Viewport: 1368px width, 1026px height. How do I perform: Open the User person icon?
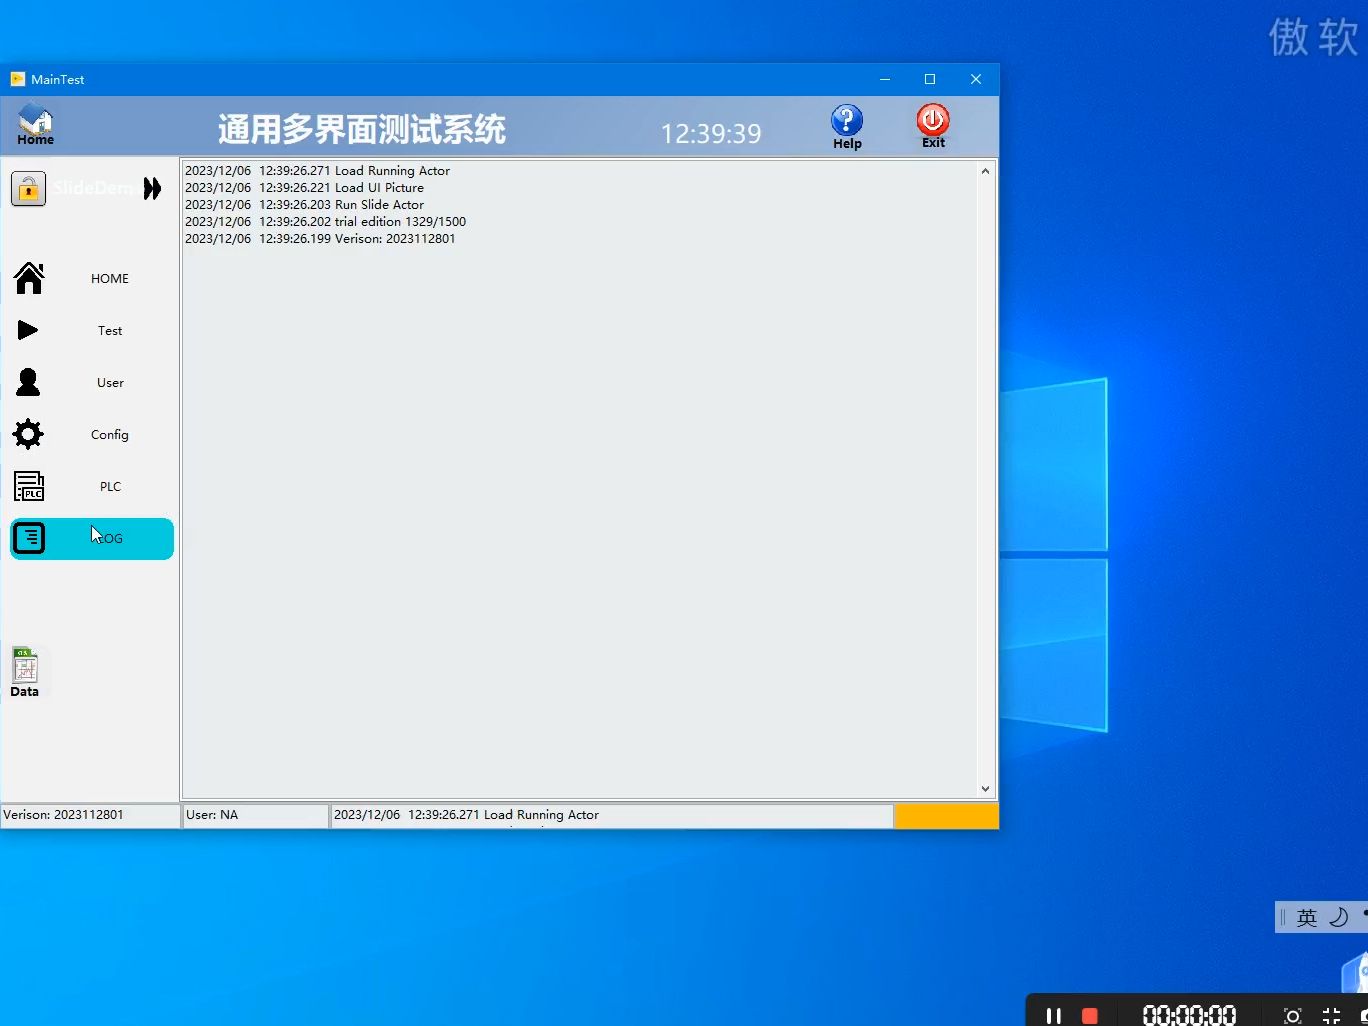28,382
